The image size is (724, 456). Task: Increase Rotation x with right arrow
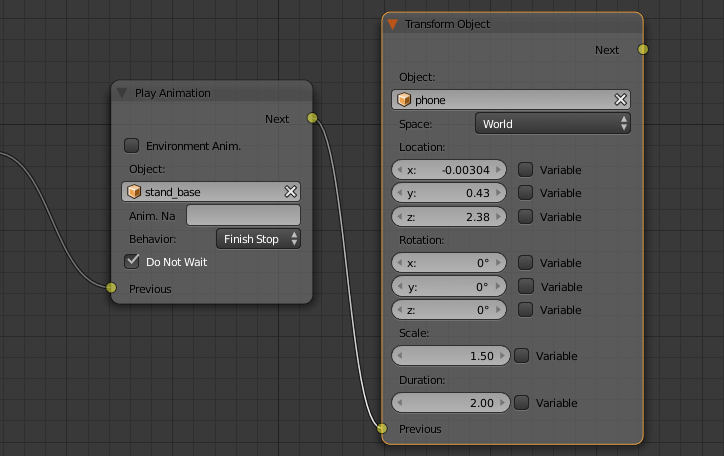click(x=499, y=263)
